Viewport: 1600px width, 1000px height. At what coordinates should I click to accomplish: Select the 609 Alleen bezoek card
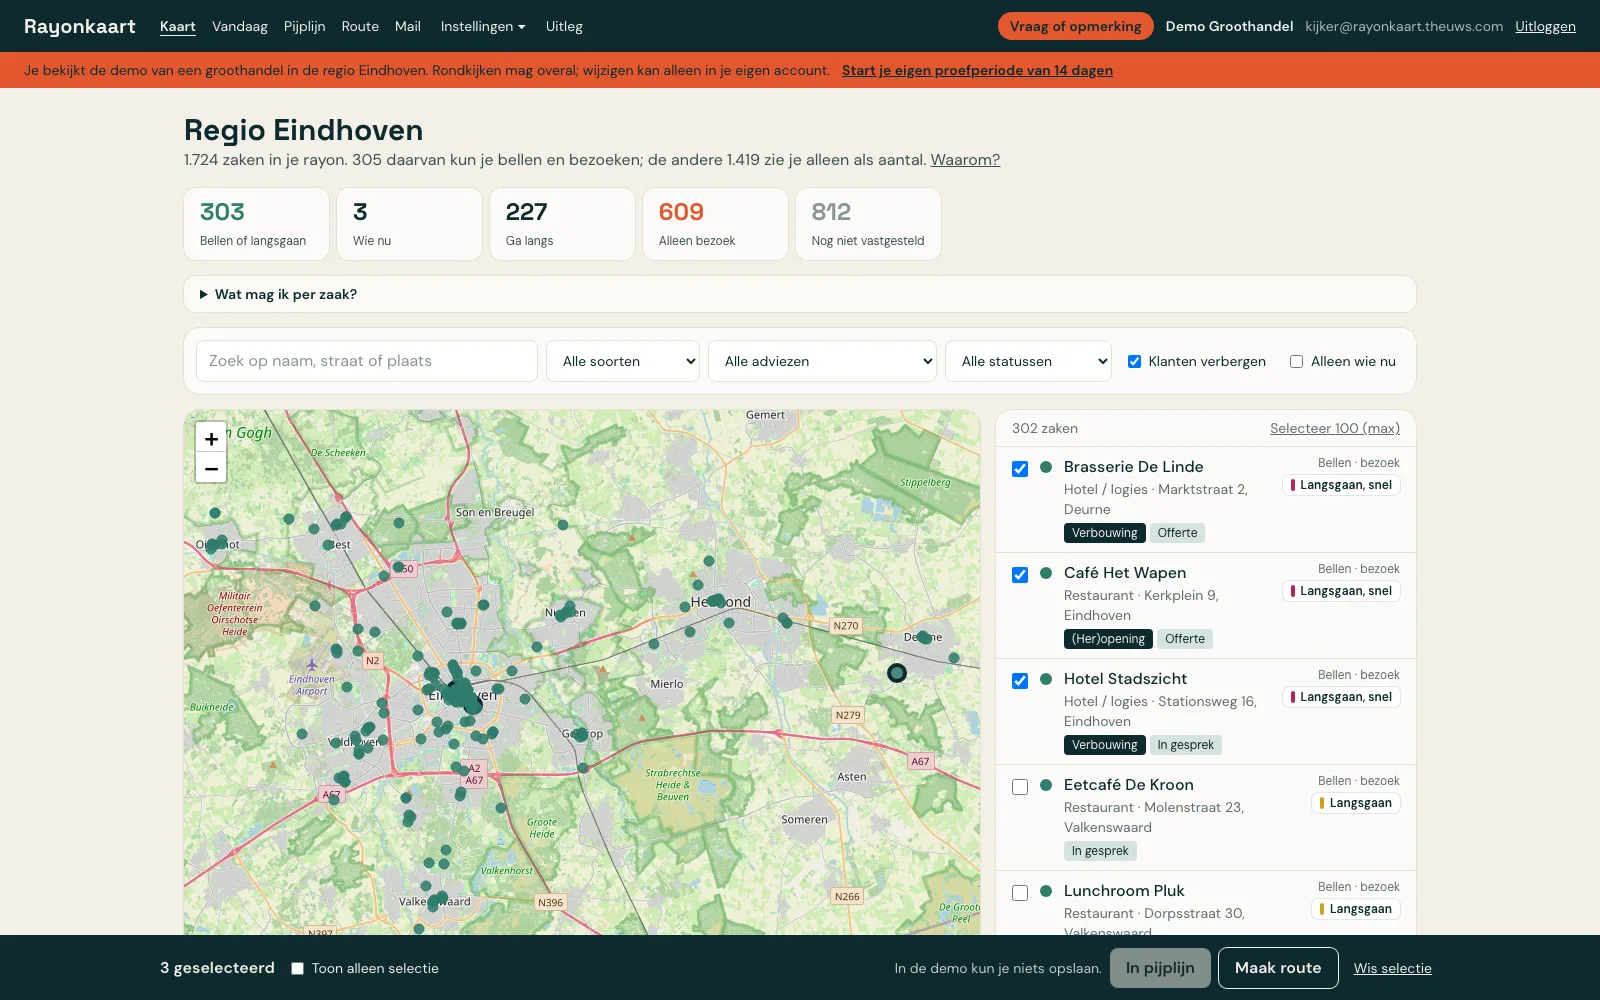tap(716, 224)
